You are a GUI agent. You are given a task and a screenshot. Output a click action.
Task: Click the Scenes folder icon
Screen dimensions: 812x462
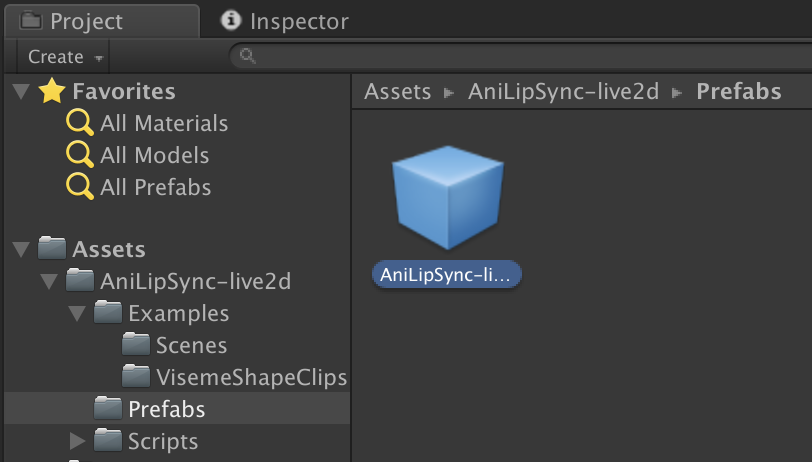[x=136, y=344]
